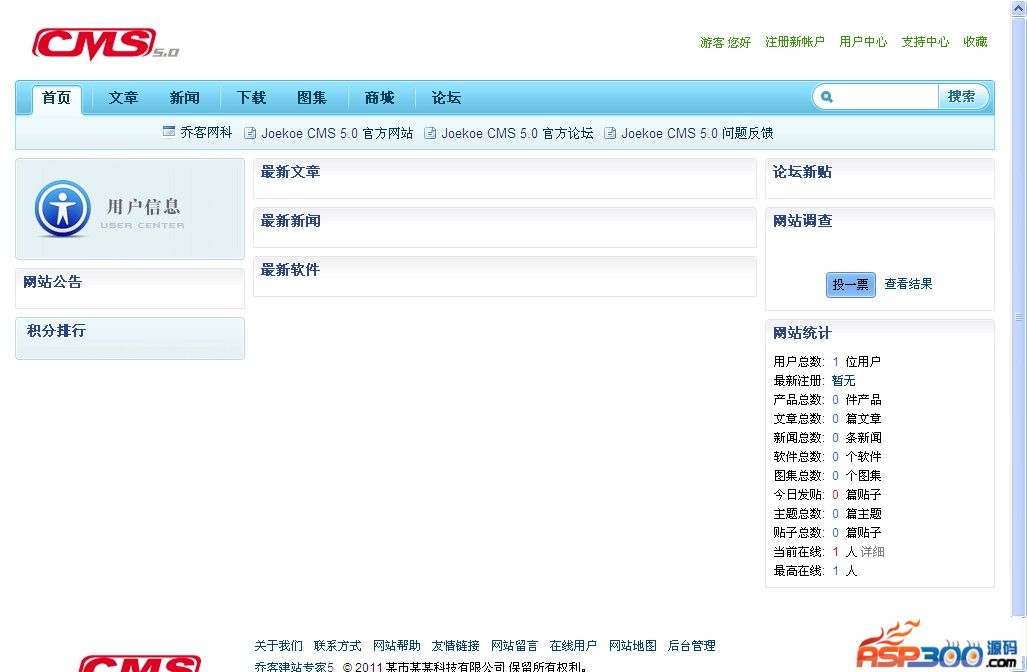1027x672 pixels.
Task: Click the CMS 5.0 logo in header
Action: 105,44
